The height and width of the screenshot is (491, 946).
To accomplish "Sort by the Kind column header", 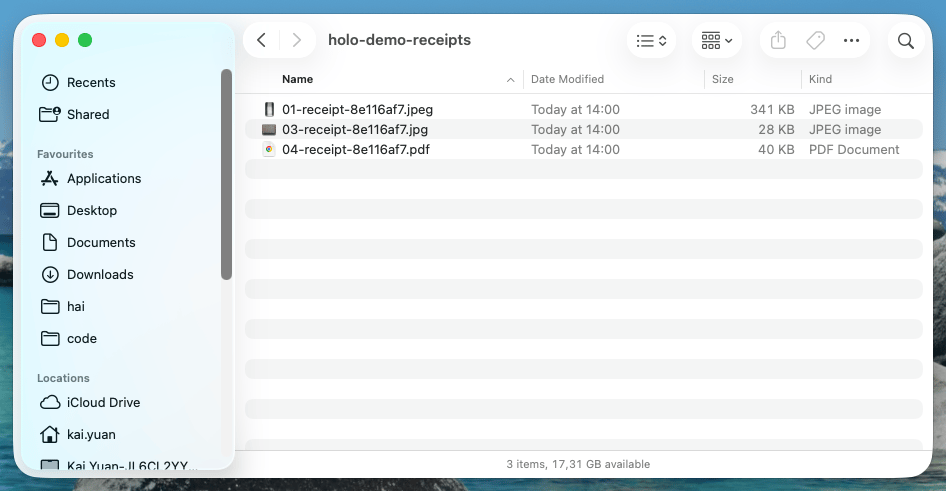I will tap(820, 79).
